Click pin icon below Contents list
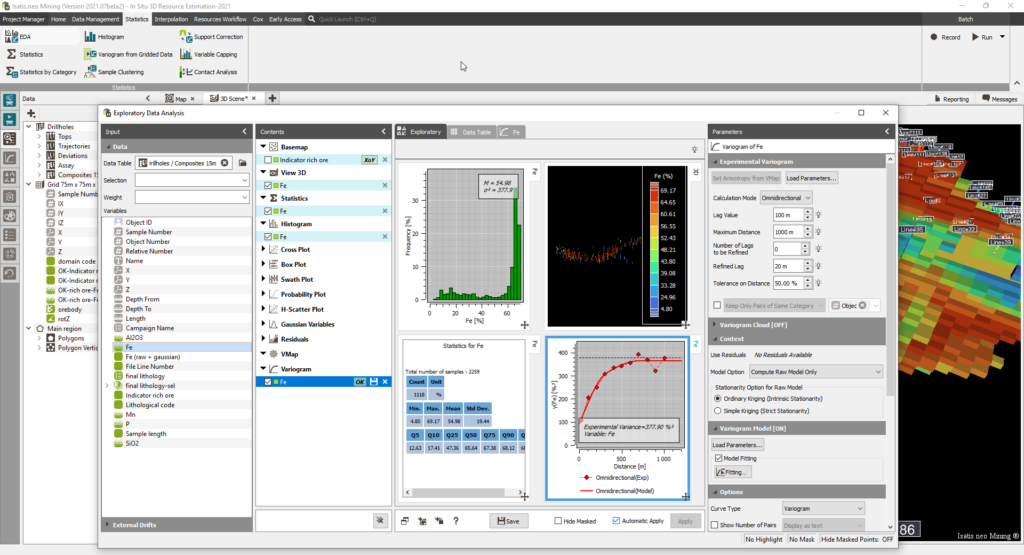Screen dimensions: 1024x555 [380, 520]
